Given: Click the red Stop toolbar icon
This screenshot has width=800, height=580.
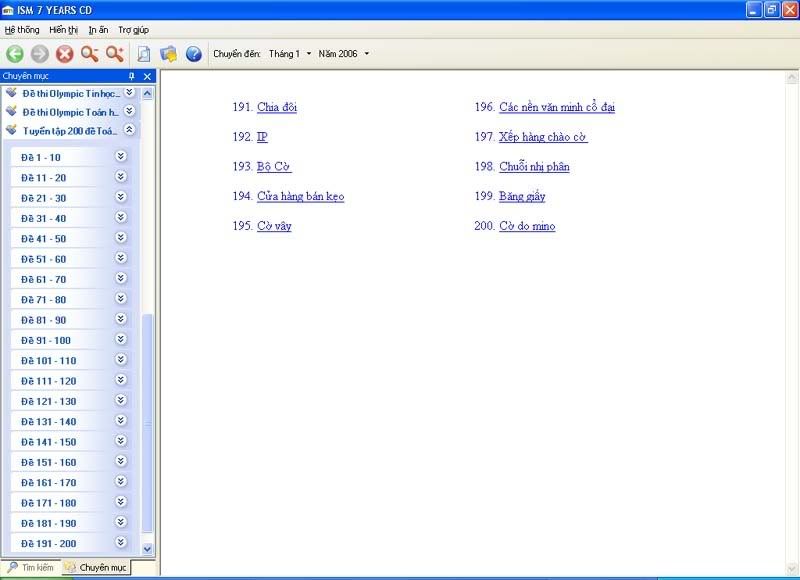Looking at the screenshot, I should [x=65, y=54].
